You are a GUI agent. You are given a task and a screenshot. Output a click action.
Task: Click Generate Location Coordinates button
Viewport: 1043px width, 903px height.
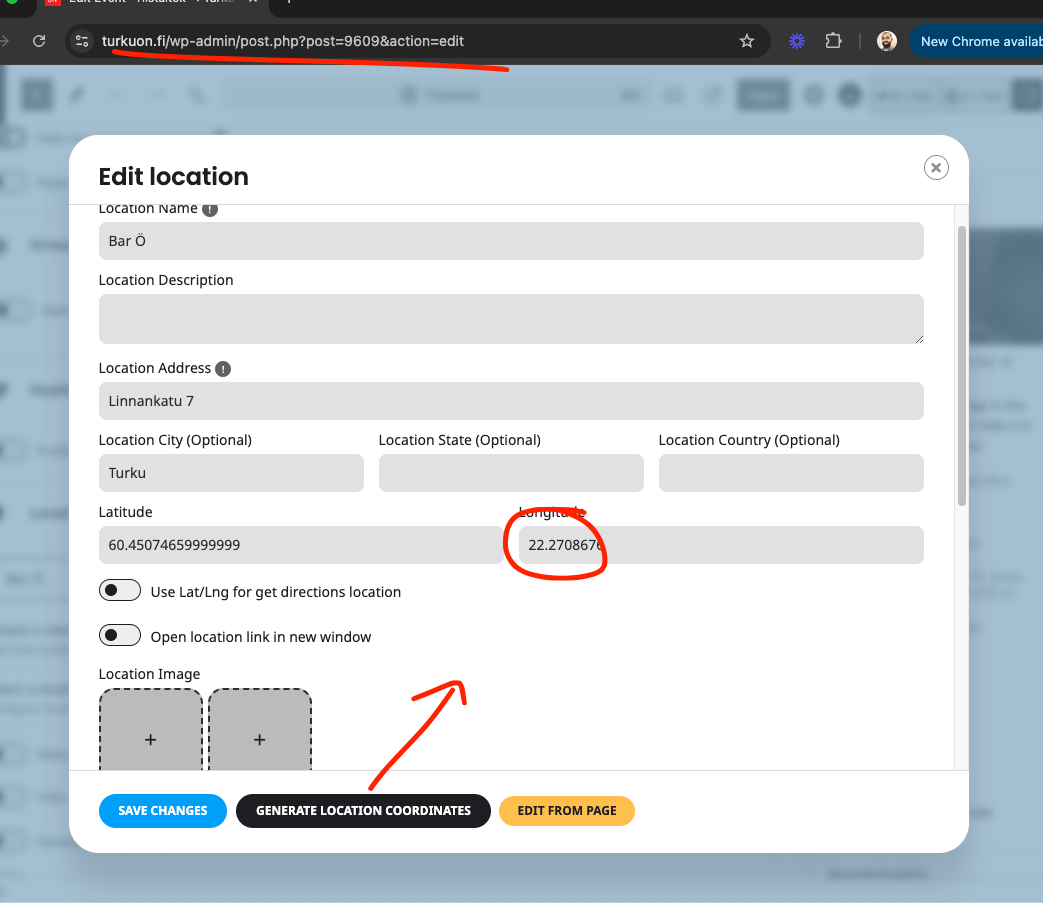click(363, 811)
